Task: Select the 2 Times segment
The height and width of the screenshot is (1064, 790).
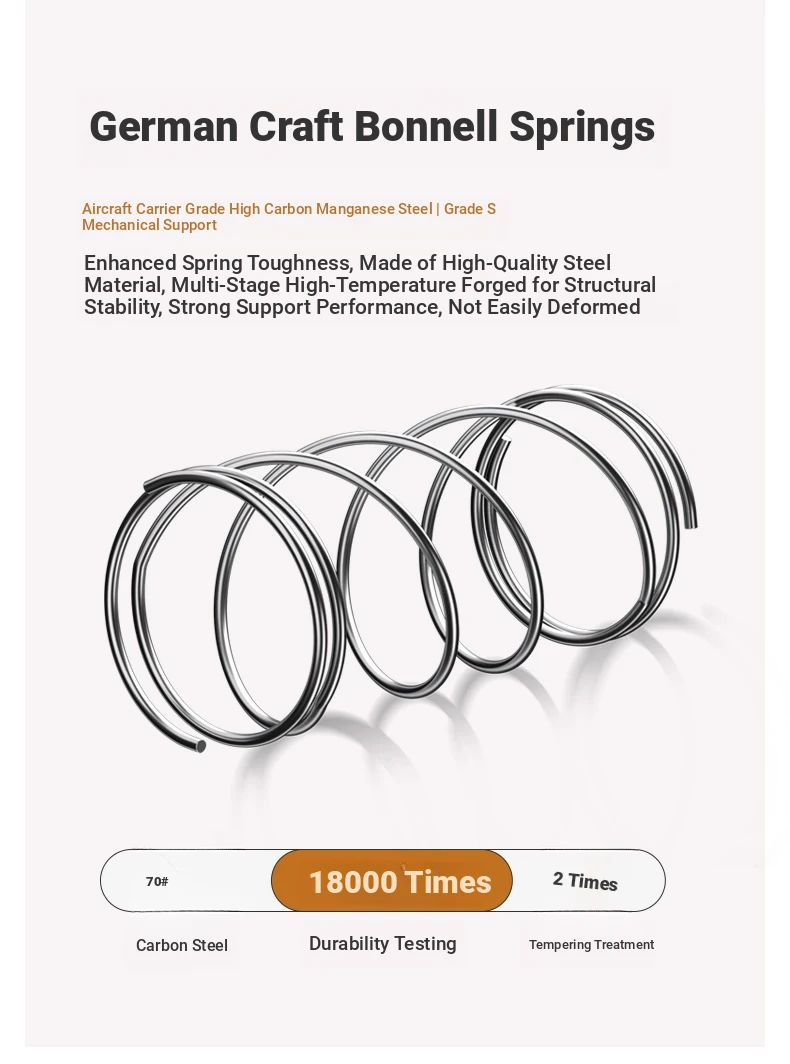Action: point(585,881)
